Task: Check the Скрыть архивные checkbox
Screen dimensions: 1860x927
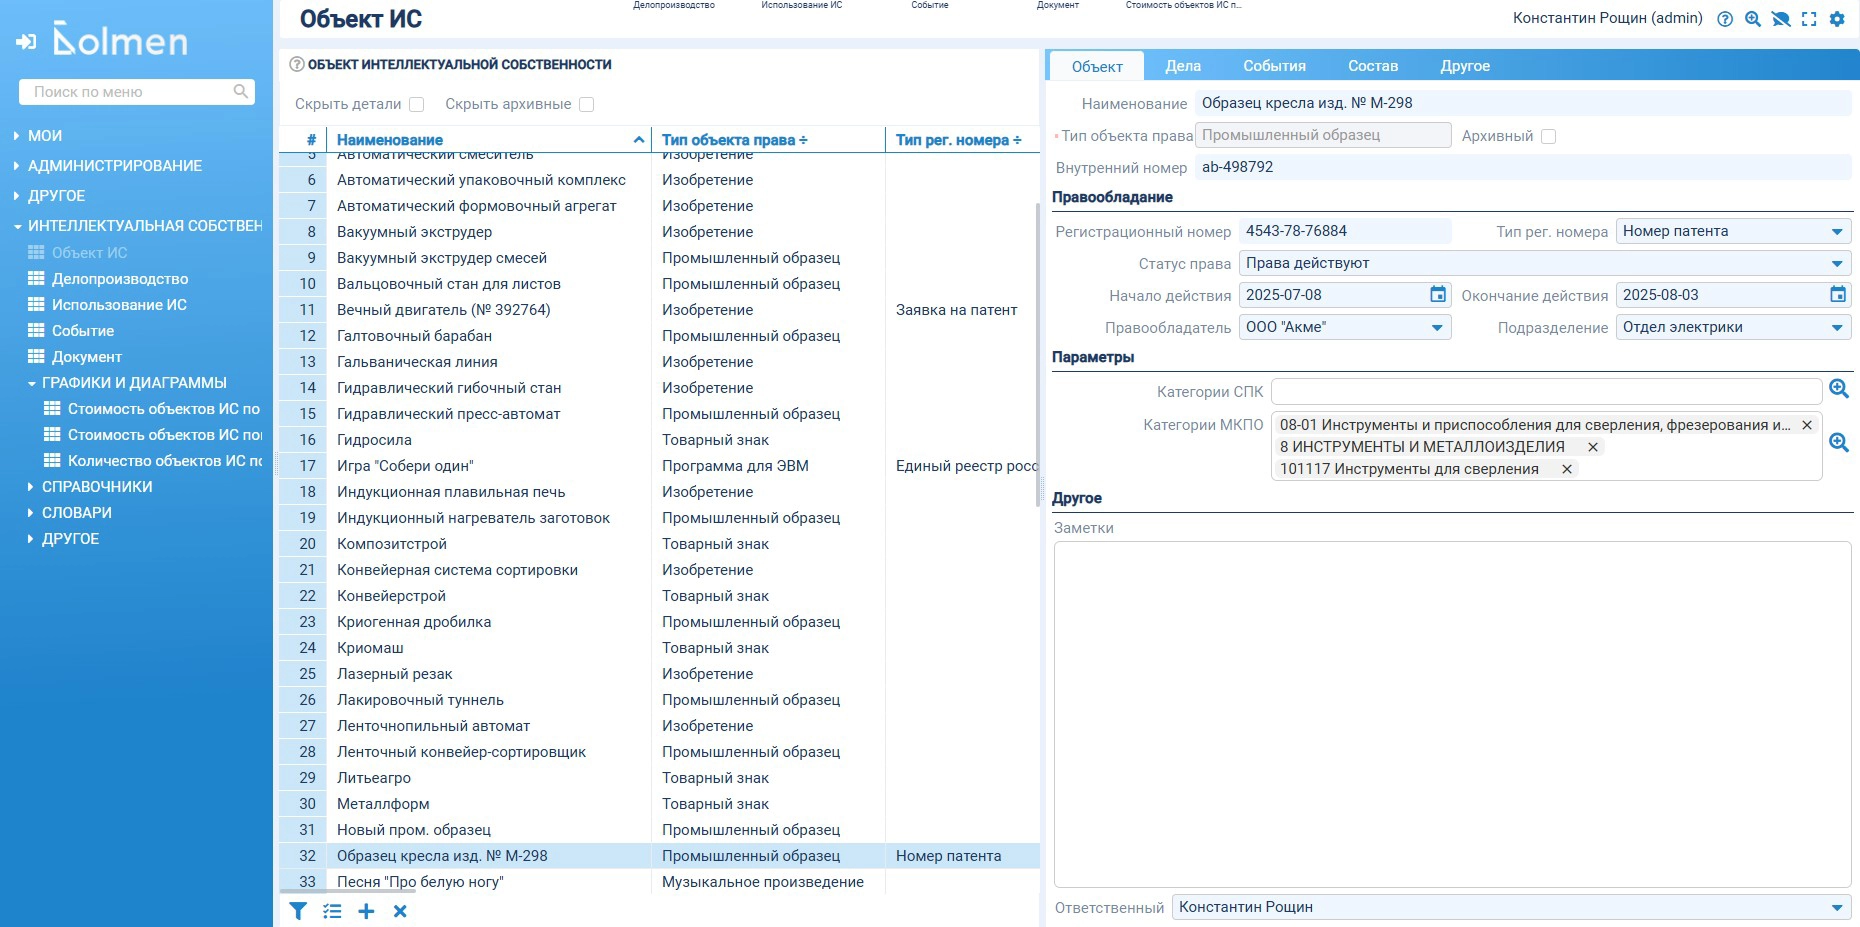Action: 587,105
